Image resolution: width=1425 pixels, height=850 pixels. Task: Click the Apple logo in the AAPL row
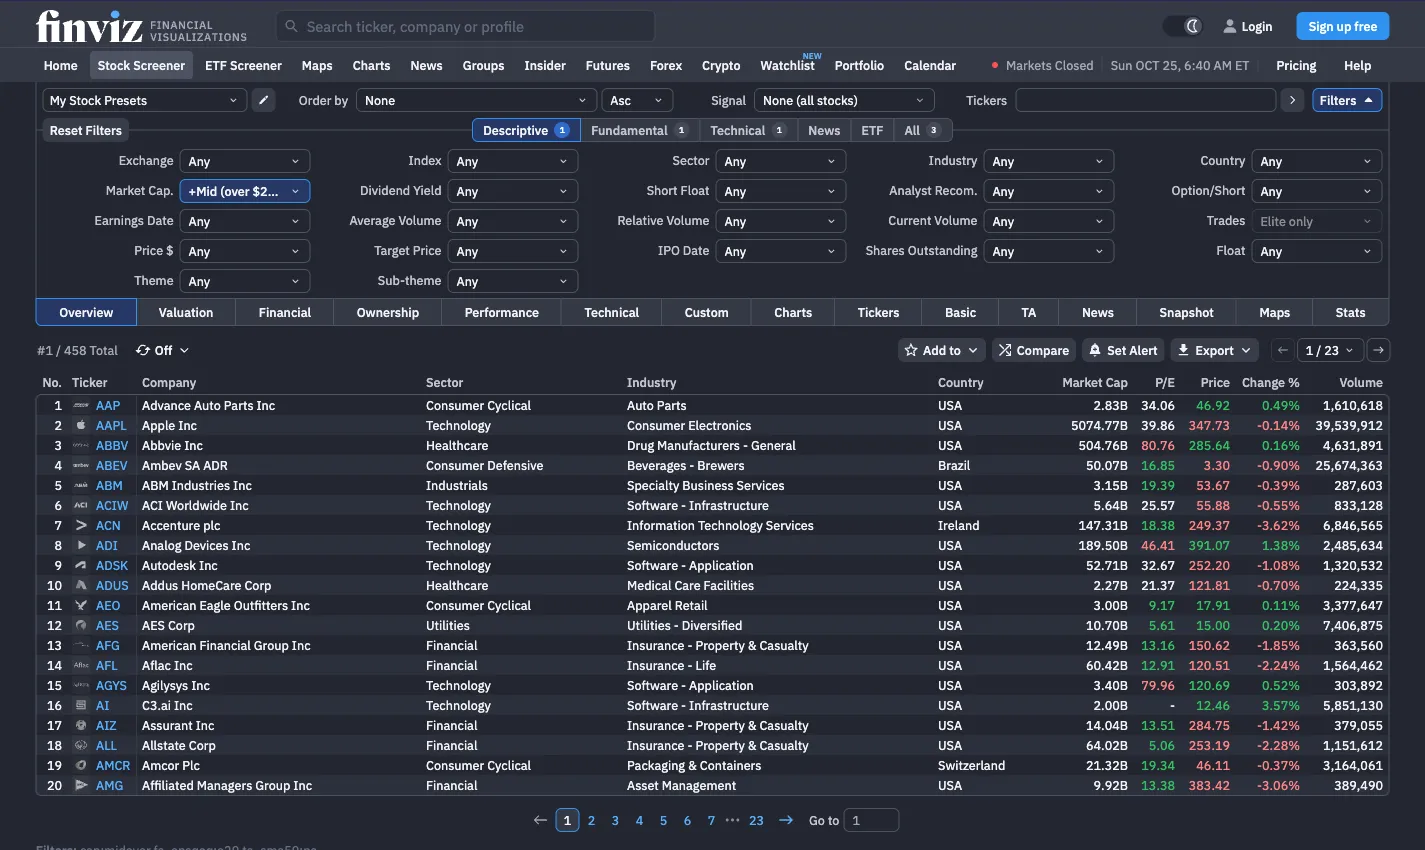pos(81,425)
